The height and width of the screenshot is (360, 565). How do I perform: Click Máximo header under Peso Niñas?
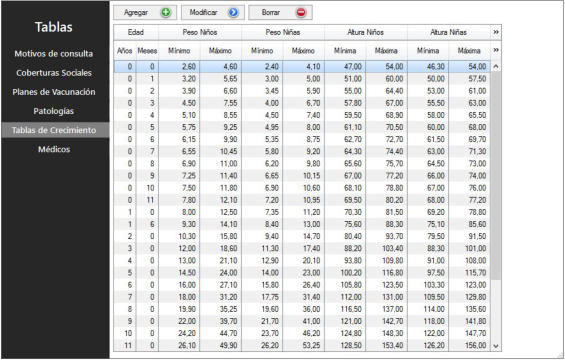(x=303, y=51)
